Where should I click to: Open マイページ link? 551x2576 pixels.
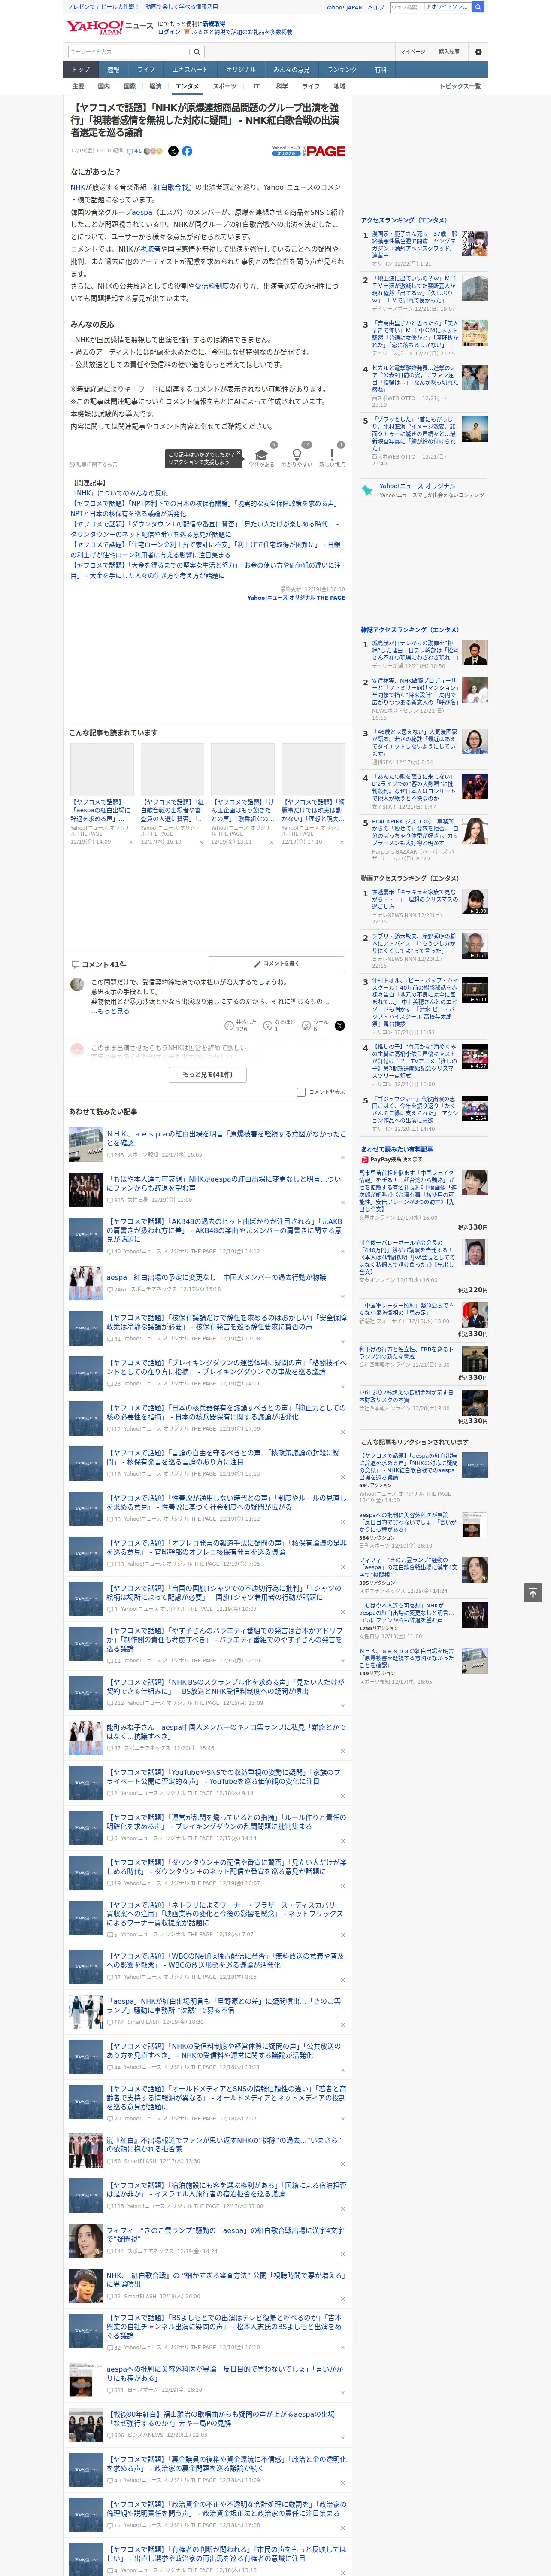(x=413, y=52)
